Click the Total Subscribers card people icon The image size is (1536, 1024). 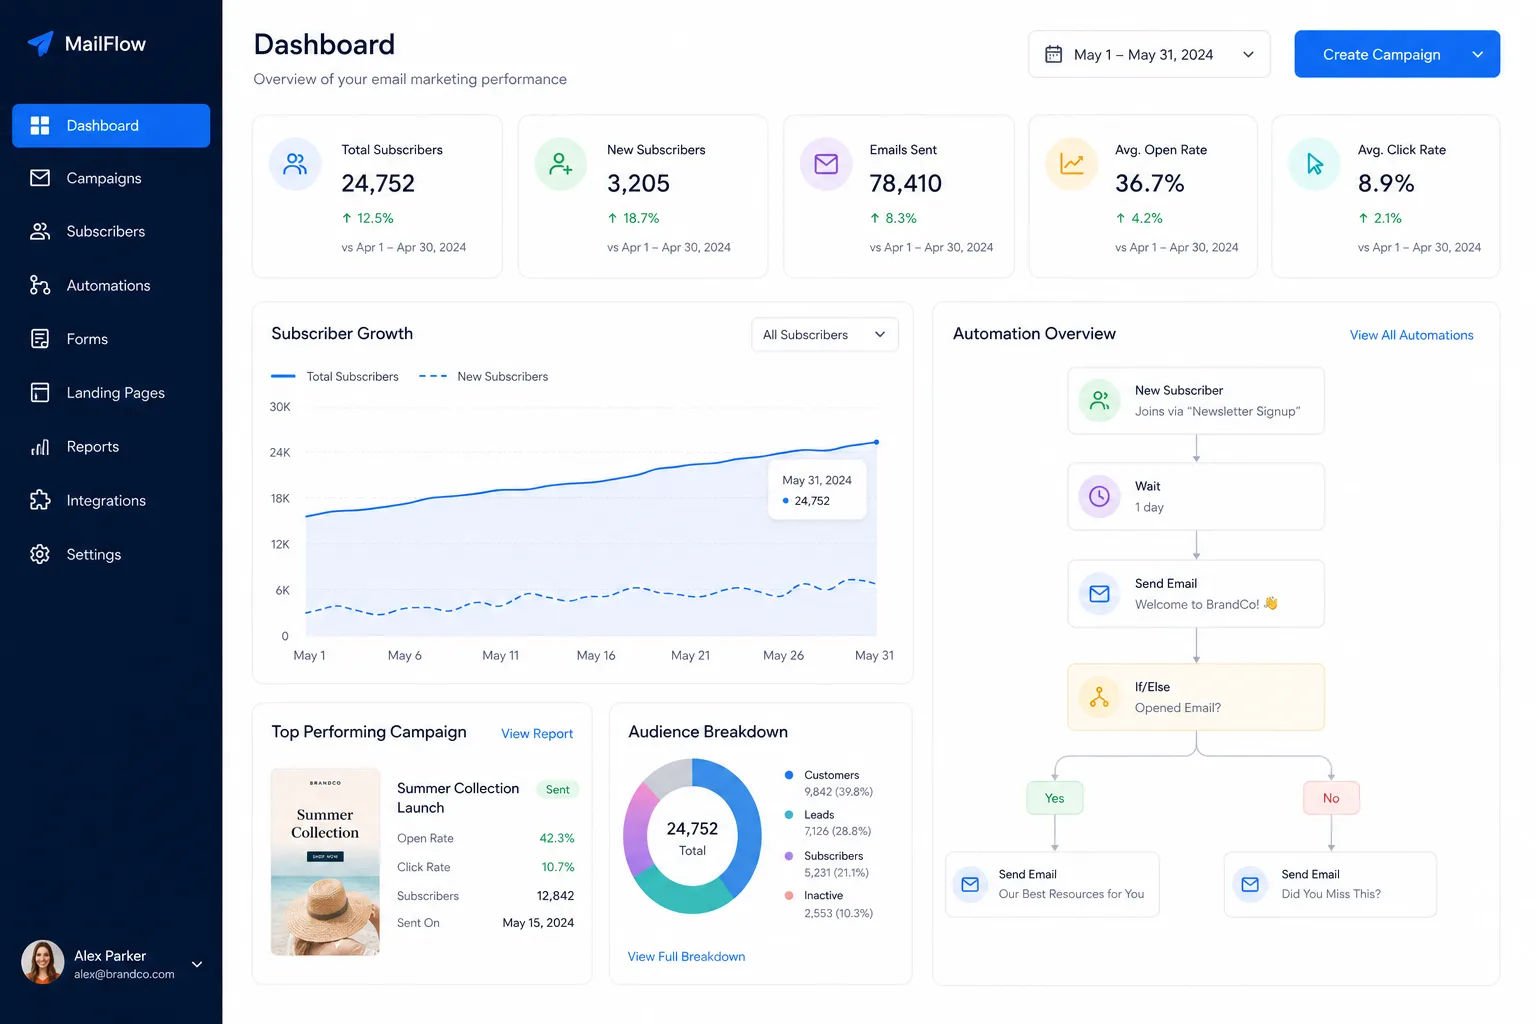(x=295, y=164)
